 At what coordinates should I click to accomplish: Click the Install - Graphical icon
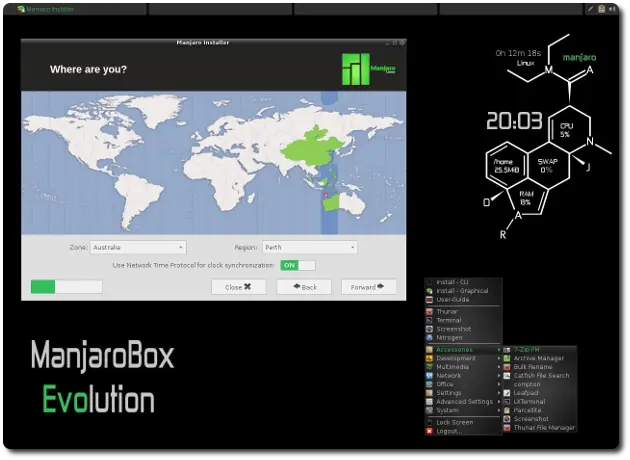(430, 291)
